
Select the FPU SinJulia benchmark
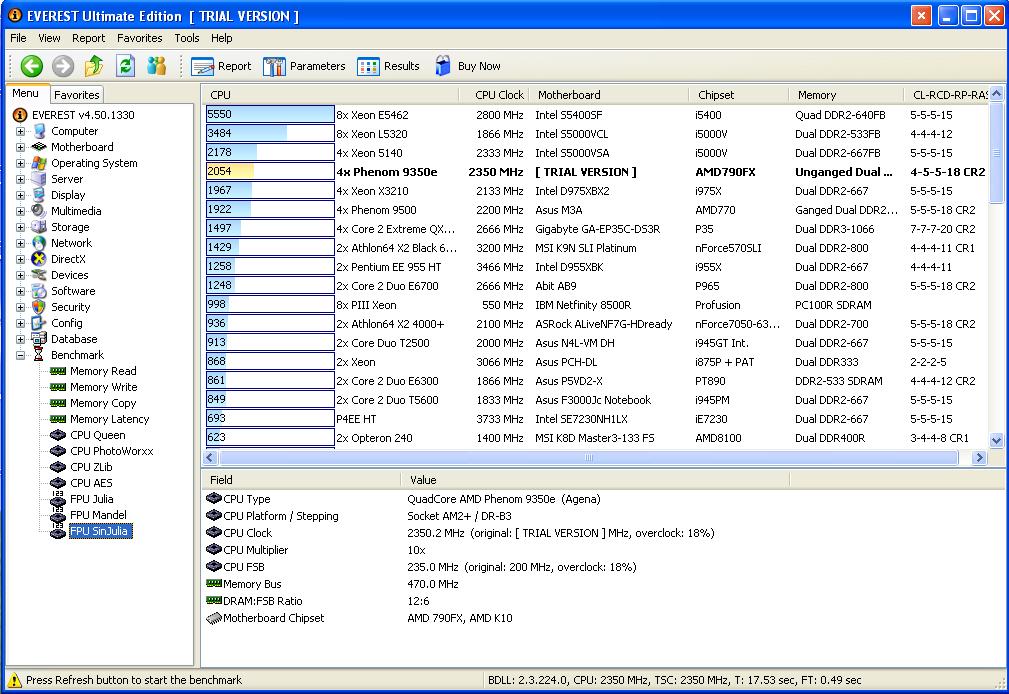100,531
